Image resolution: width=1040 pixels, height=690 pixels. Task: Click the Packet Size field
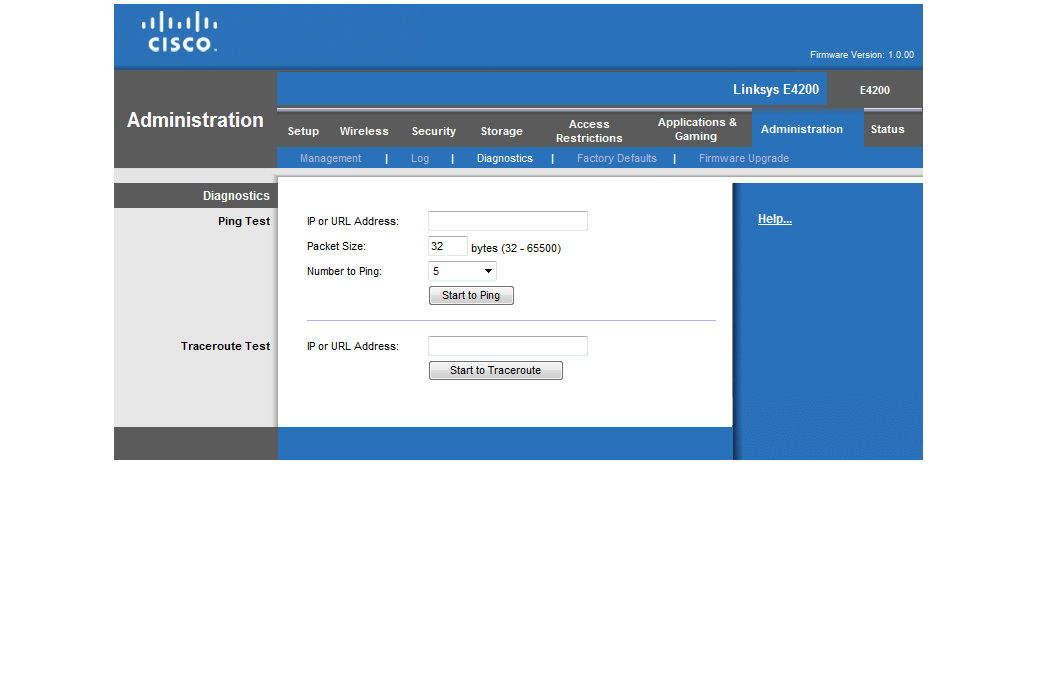click(x=447, y=246)
